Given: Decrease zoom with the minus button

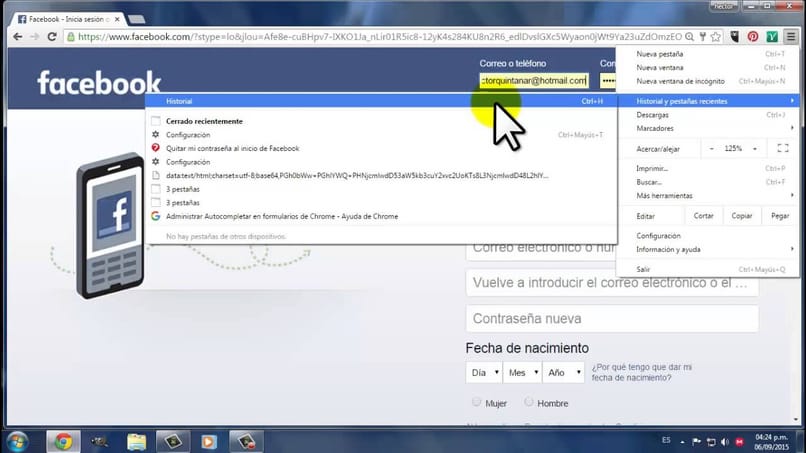Looking at the screenshot, I should (711, 149).
